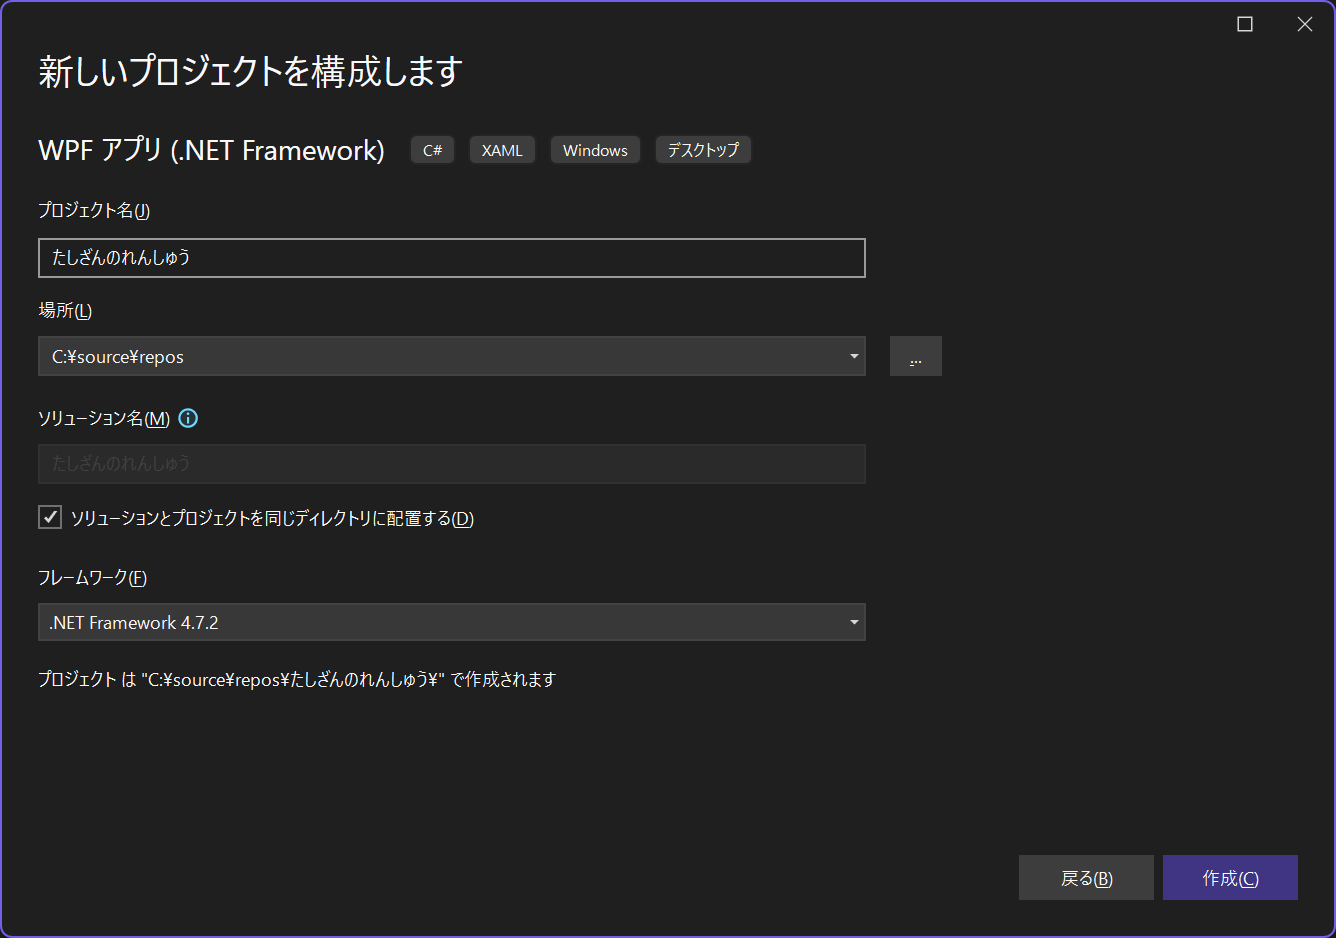Browse for location with the ... button
The height and width of the screenshot is (938, 1336).
click(916, 356)
